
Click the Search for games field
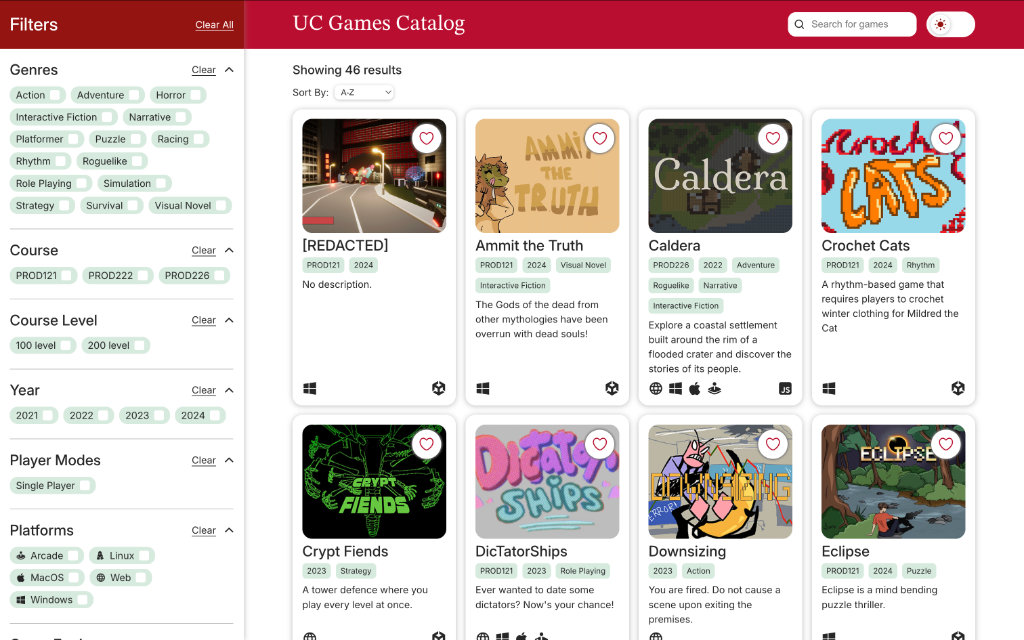click(x=852, y=24)
